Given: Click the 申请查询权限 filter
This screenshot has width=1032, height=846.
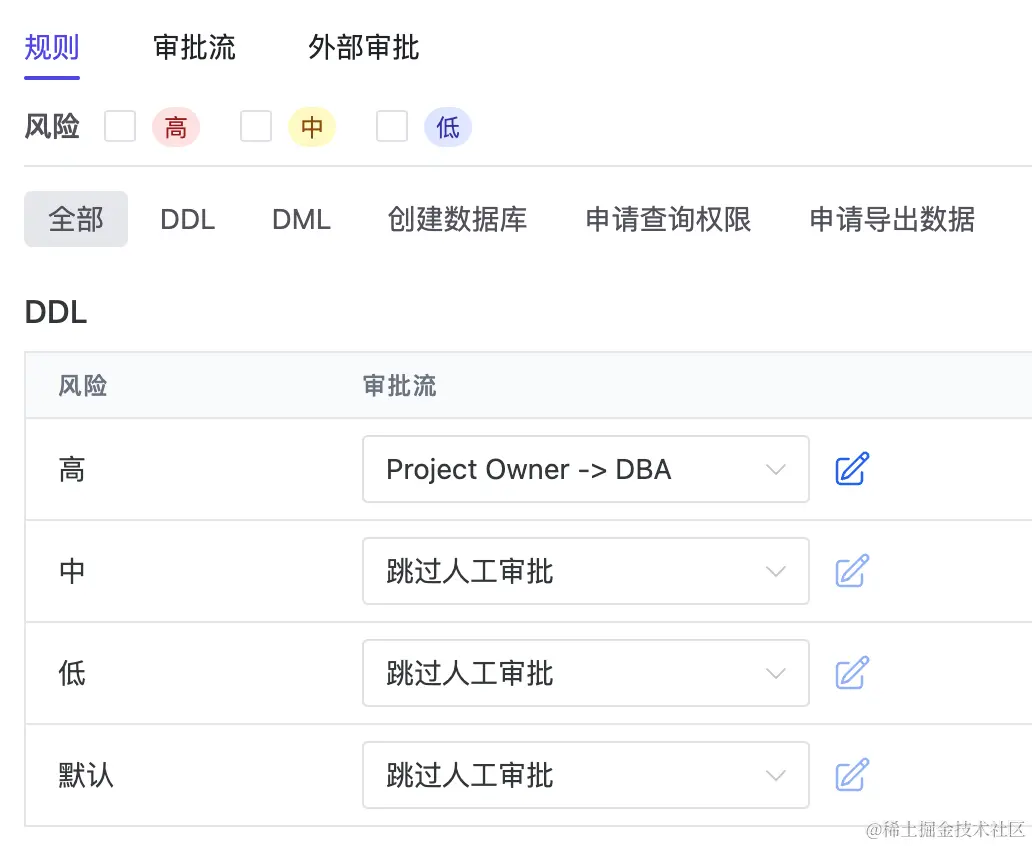Looking at the screenshot, I should [x=668, y=219].
